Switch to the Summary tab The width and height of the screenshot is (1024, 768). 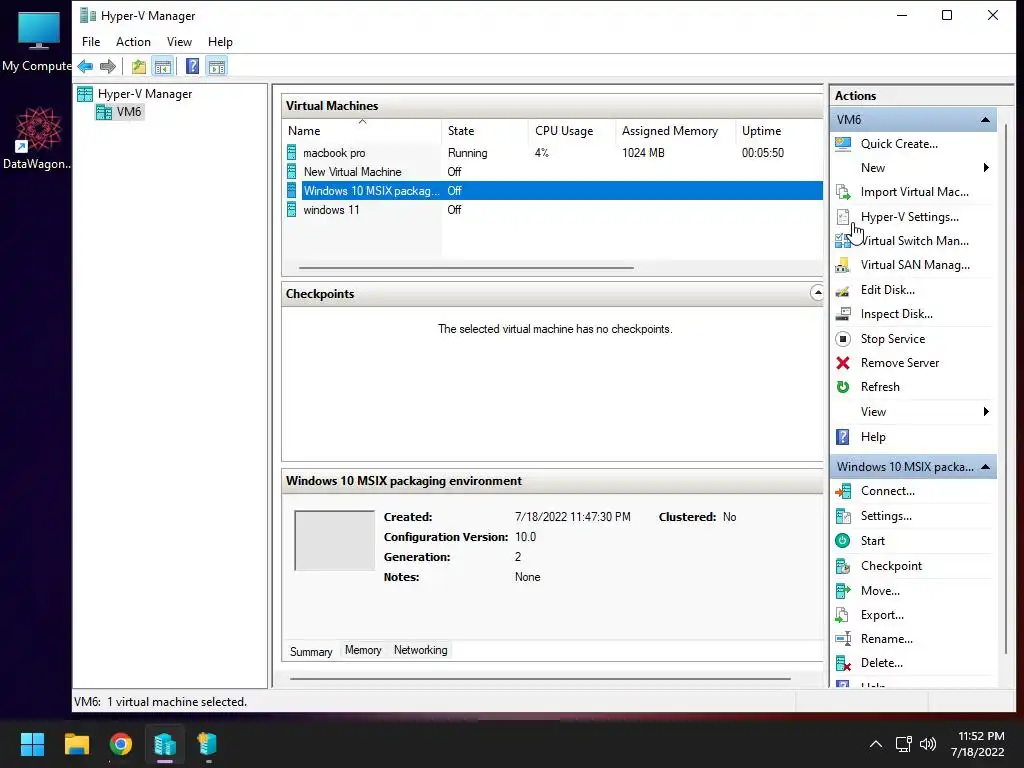coord(311,652)
